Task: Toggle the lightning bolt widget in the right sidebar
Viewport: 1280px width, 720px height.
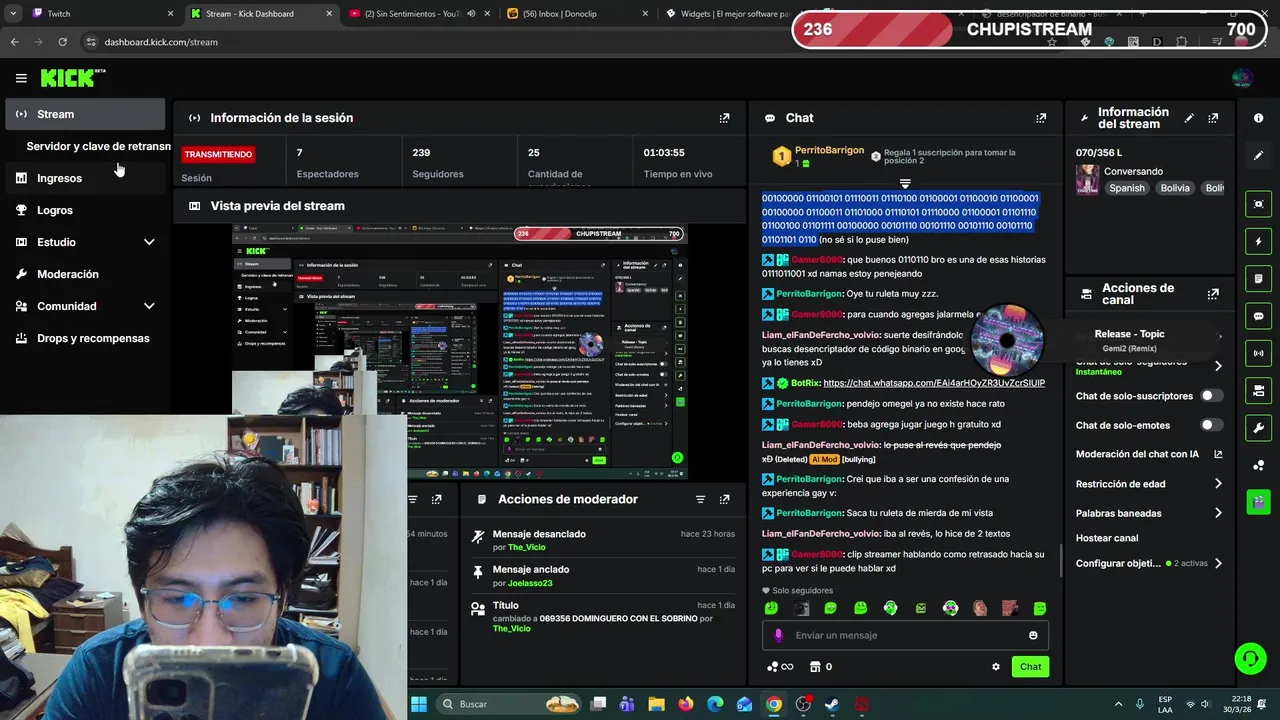Action: [1258, 241]
